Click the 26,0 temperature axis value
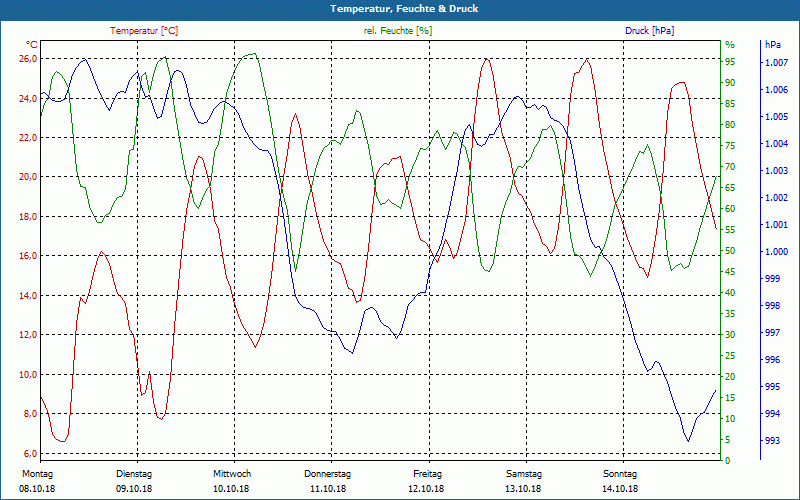 [28, 59]
